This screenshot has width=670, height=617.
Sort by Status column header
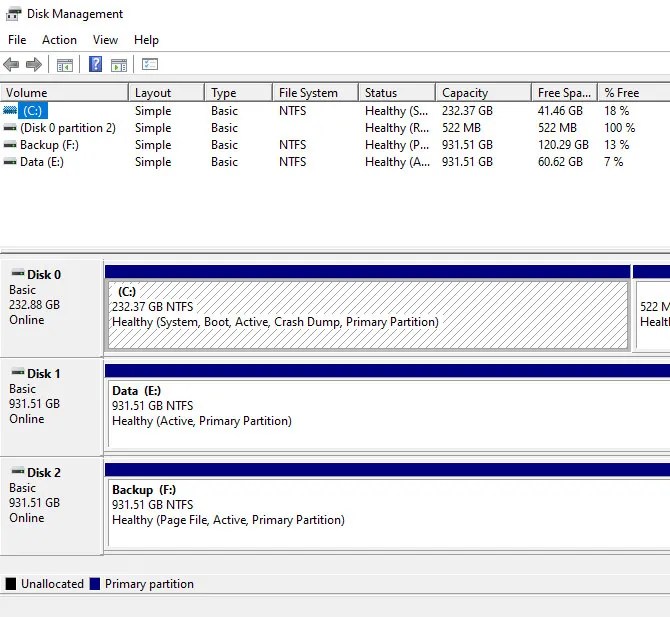tap(397, 93)
